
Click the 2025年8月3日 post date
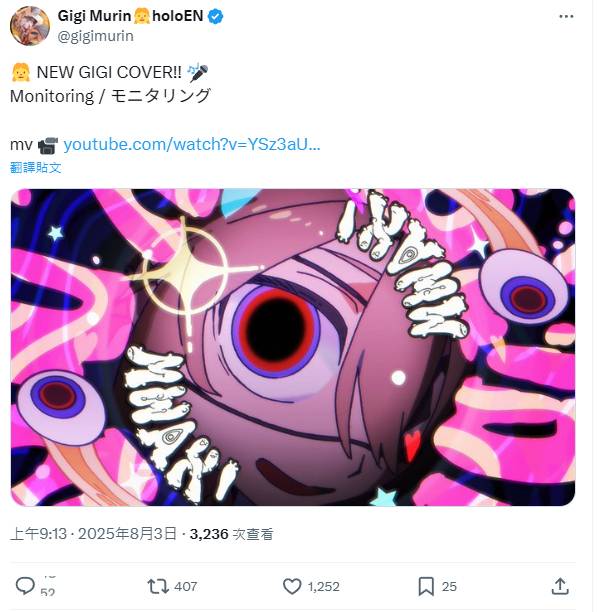pyautogui.click(x=127, y=534)
